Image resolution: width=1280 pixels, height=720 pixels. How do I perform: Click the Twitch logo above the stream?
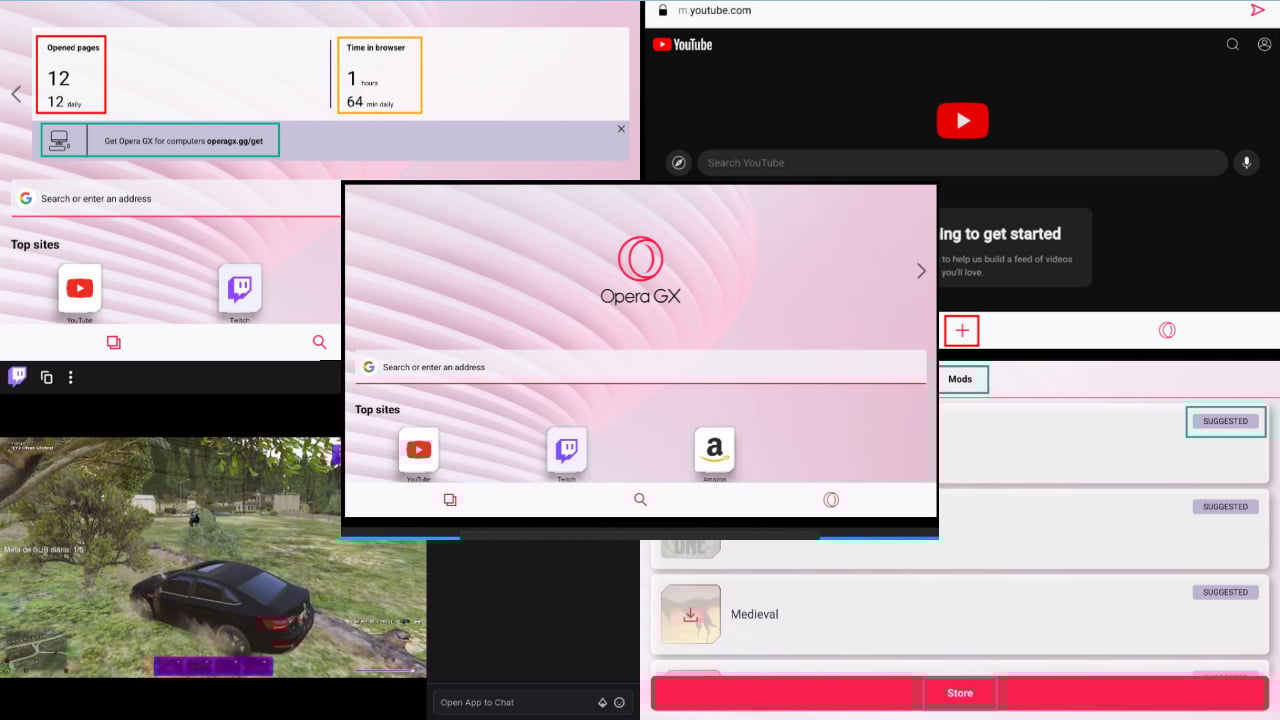17,376
